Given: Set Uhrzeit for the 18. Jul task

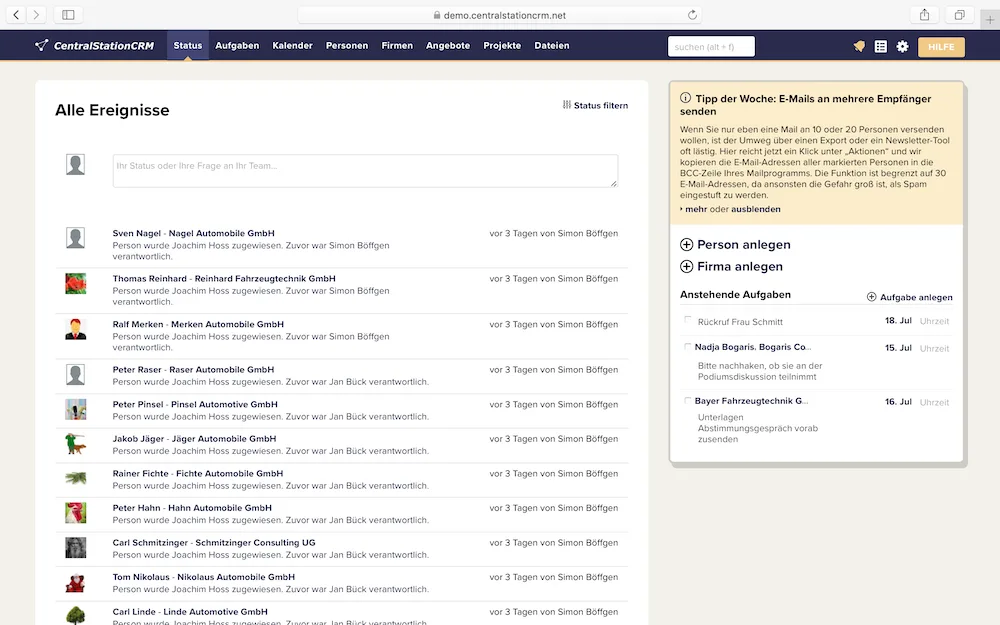Looking at the screenshot, I should pyautogui.click(x=934, y=321).
